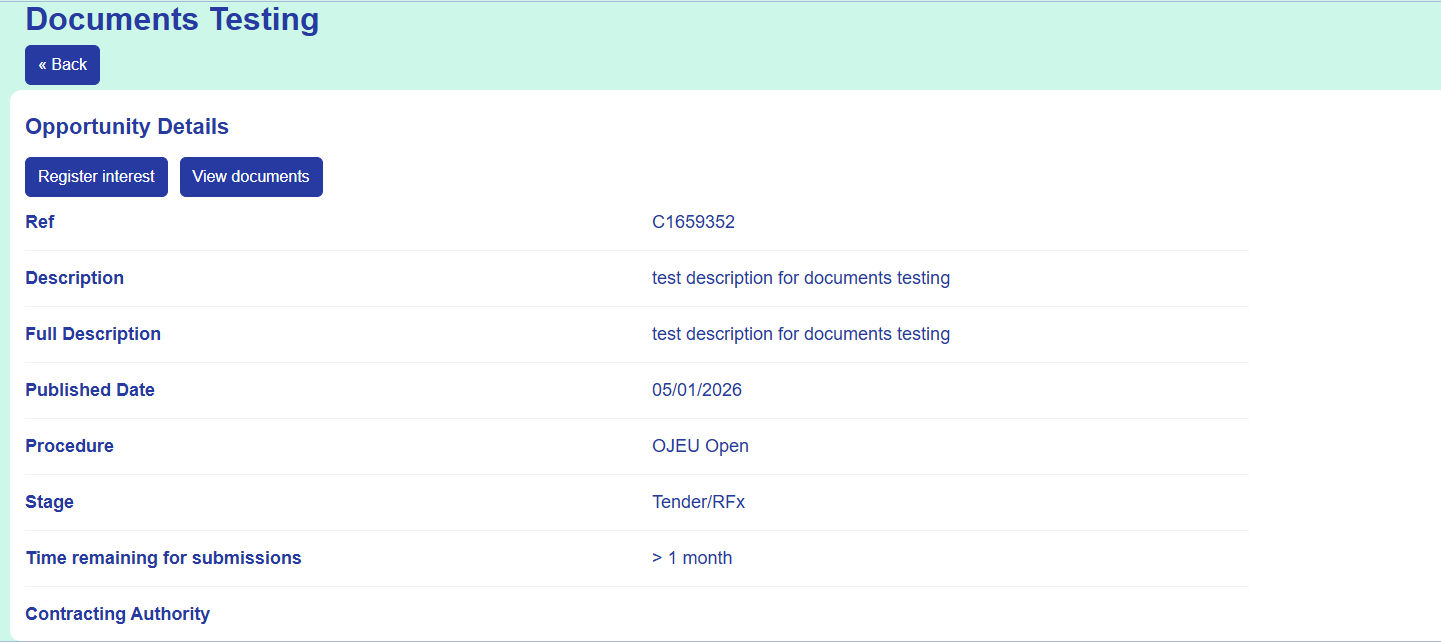The width and height of the screenshot is (1441, 642).
Task: Click the Full Description field label
Action: tap(93, 334)
